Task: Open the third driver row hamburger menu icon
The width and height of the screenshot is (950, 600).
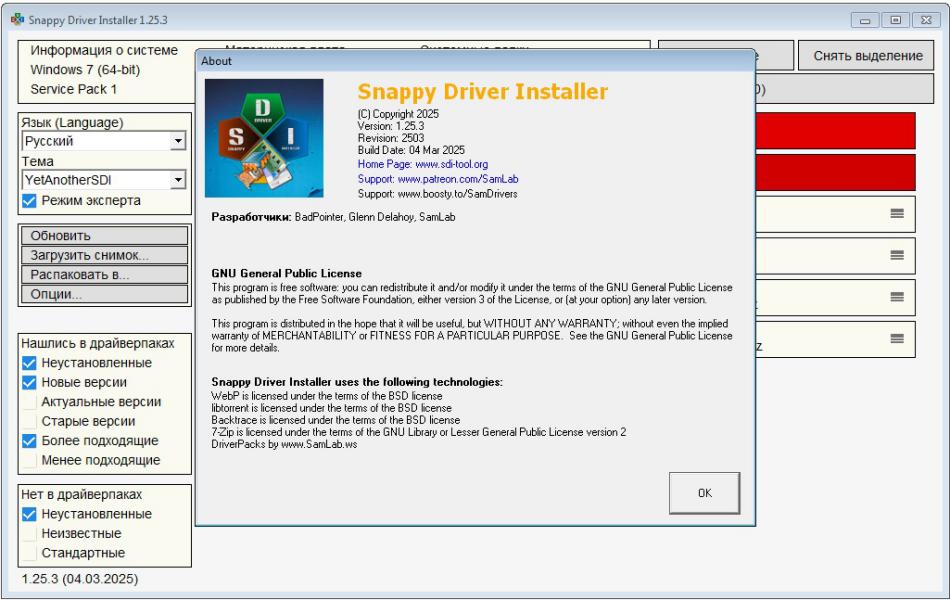Action: click(897, 297)
